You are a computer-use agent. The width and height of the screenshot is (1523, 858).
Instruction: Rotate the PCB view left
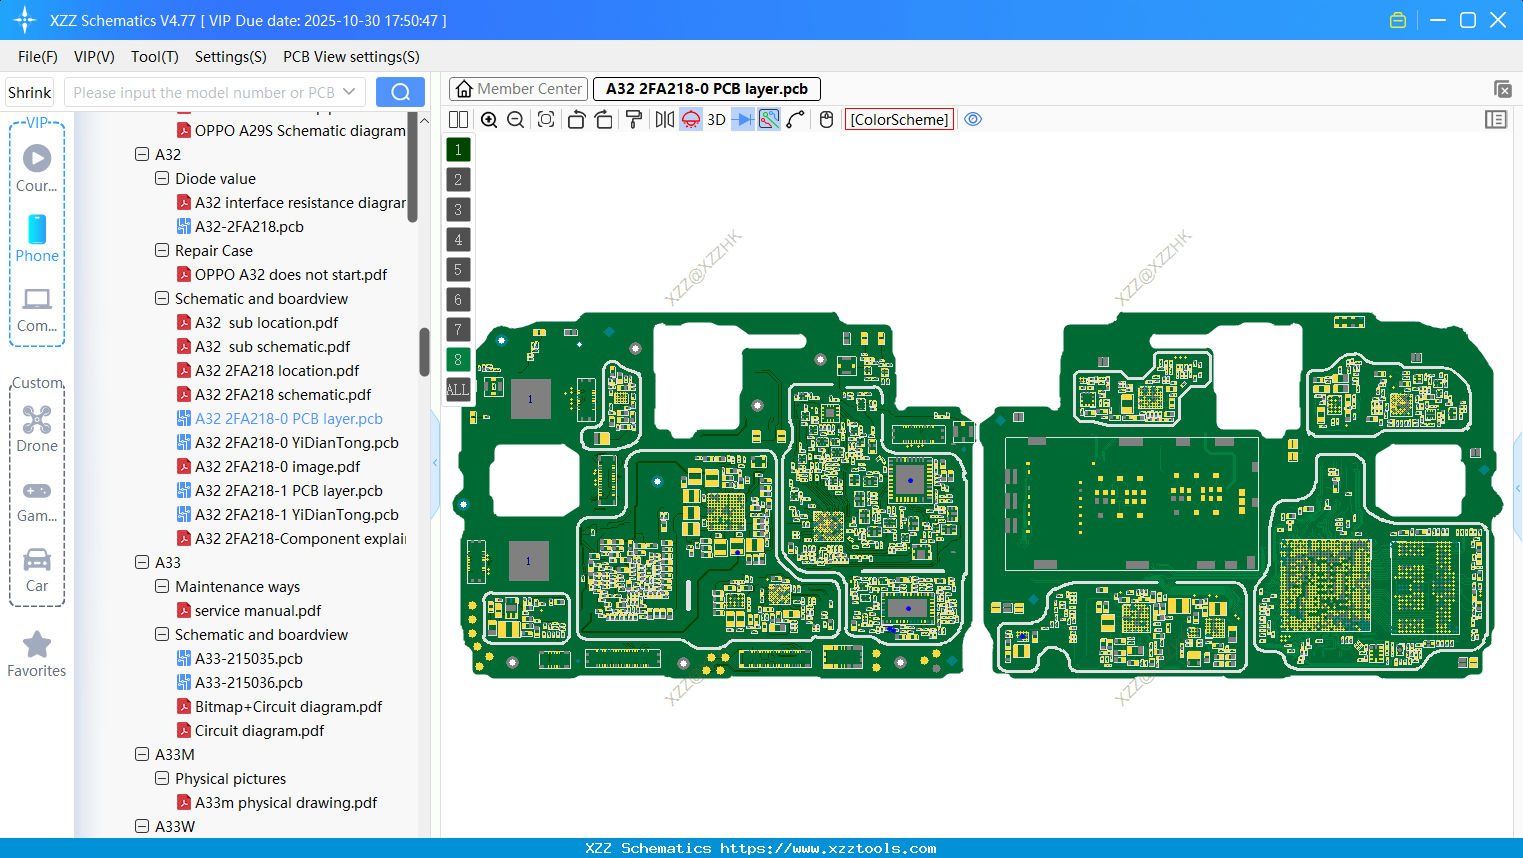[576, 119]
